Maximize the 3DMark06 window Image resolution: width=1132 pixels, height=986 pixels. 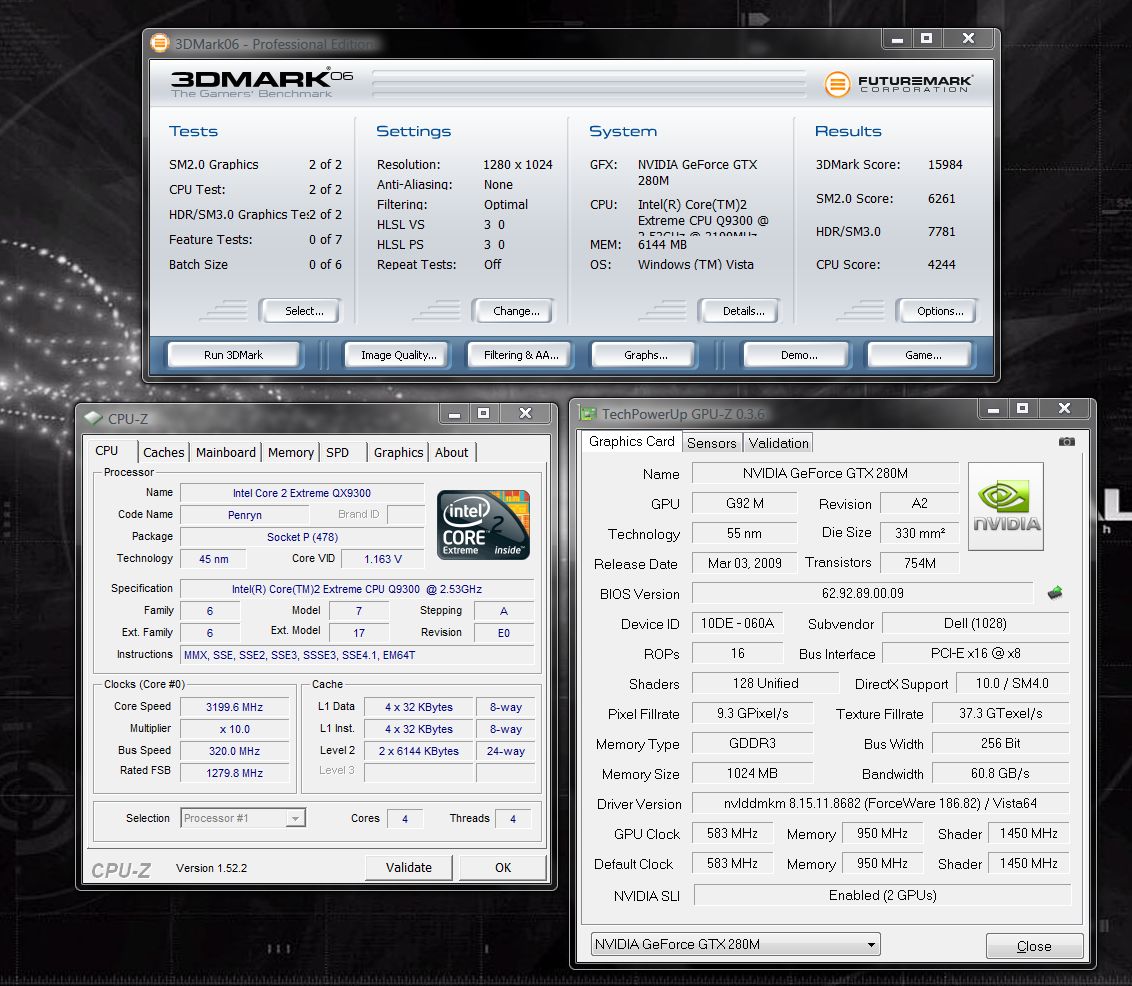pos(927,39)
